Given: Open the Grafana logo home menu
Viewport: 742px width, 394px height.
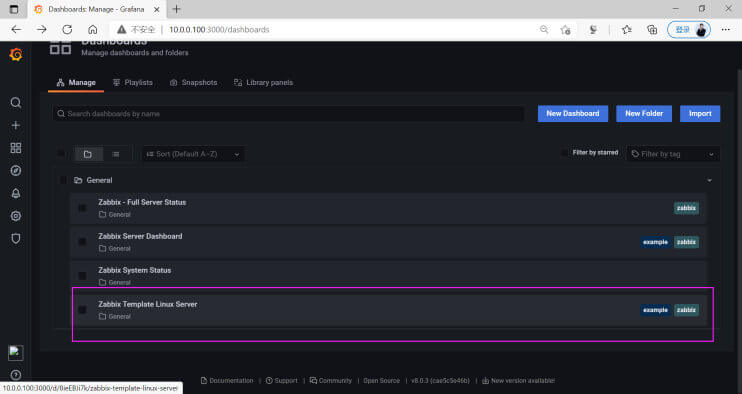Looking at the screenshot, I should (x=16, y=55).
